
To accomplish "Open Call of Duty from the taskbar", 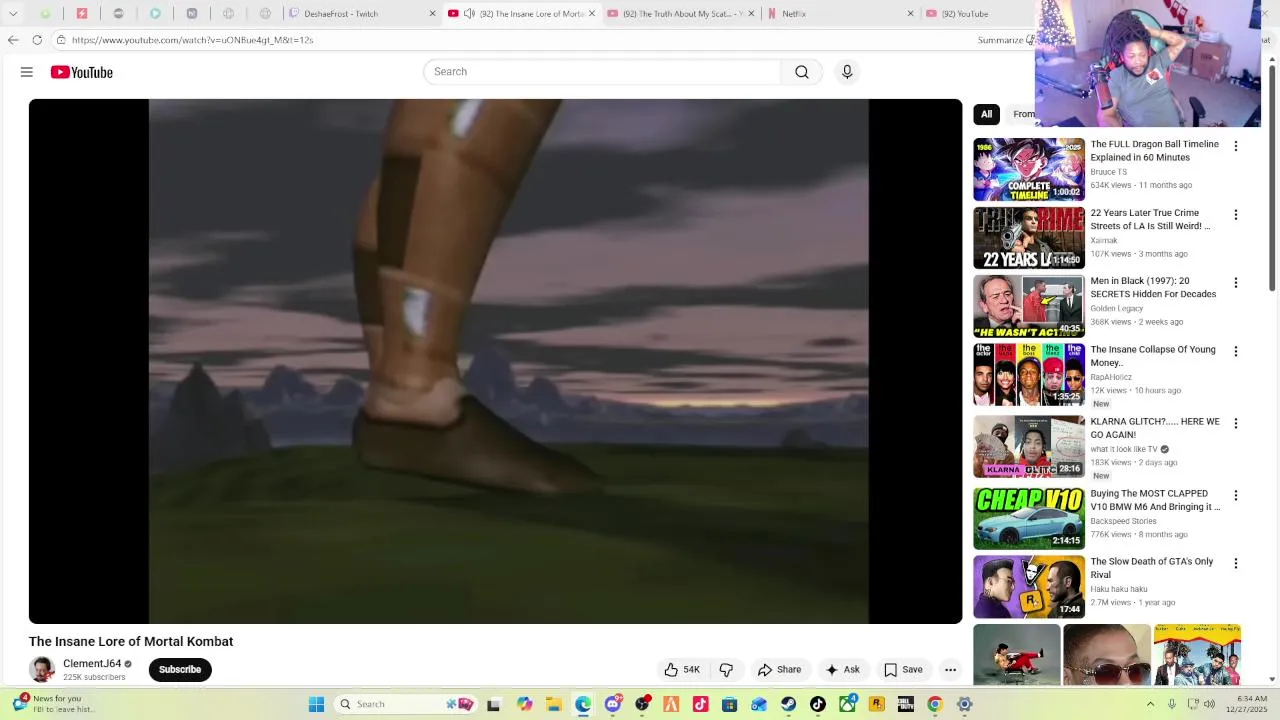I will [905, 704].
